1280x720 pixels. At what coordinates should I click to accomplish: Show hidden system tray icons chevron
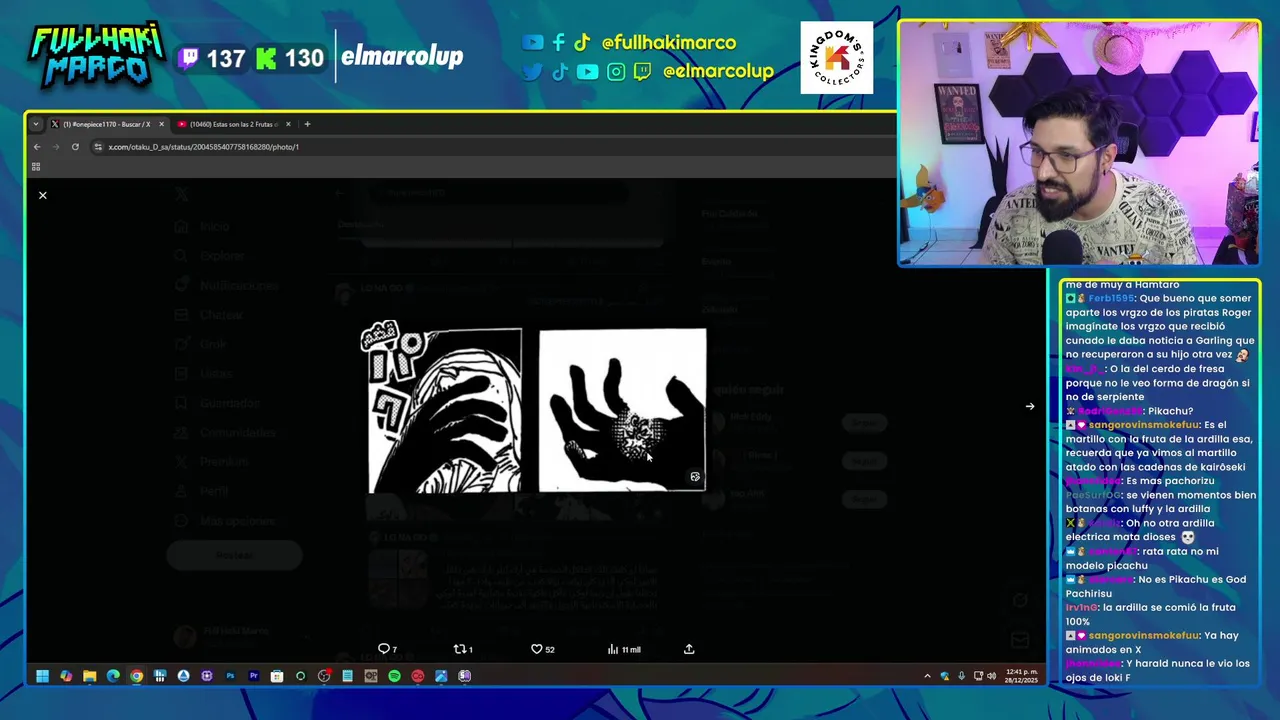tap(927, 676)
